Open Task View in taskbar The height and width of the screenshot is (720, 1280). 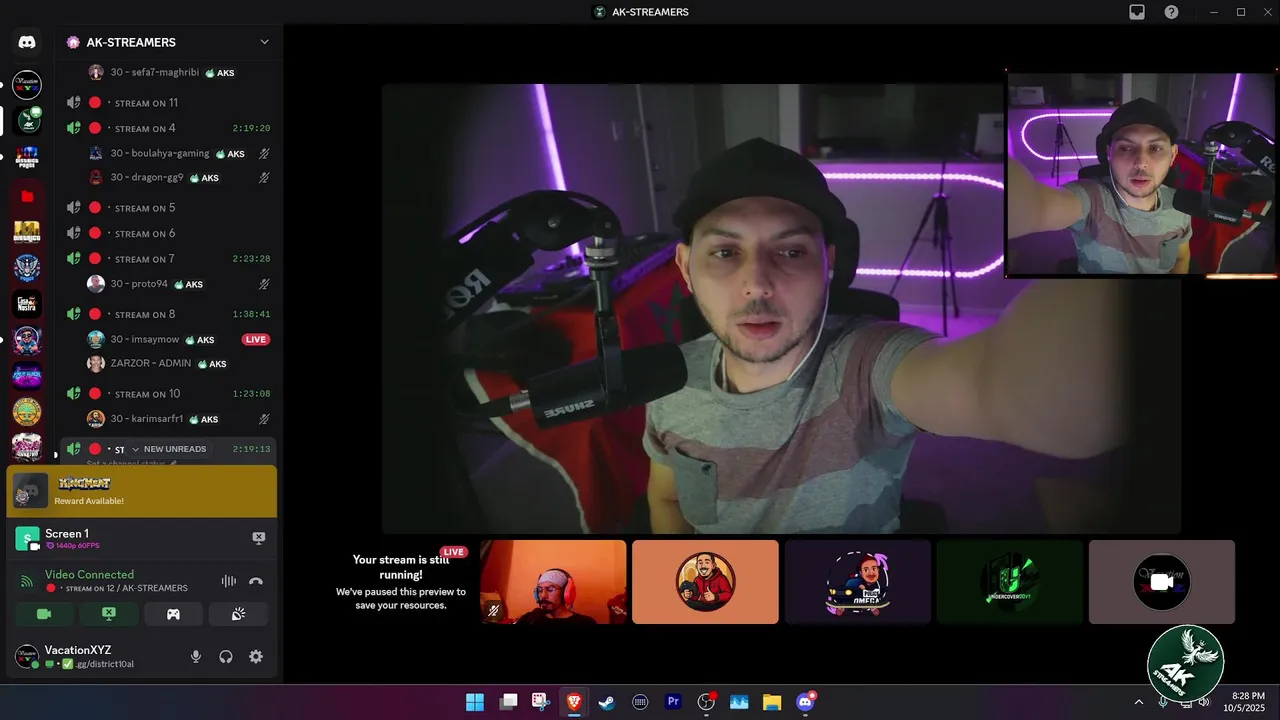point(508,702)
